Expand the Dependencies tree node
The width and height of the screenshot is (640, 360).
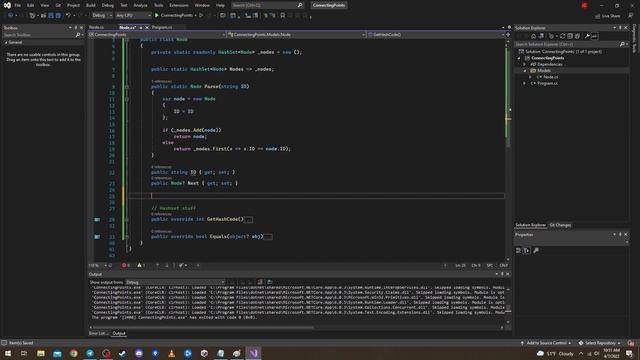(x=525, y=64)
